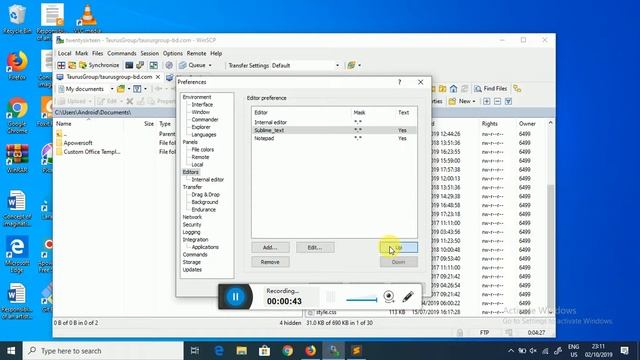Click the pencil annotate icon on recording bar
640x360 pixels.
click(x=408, y=296)
